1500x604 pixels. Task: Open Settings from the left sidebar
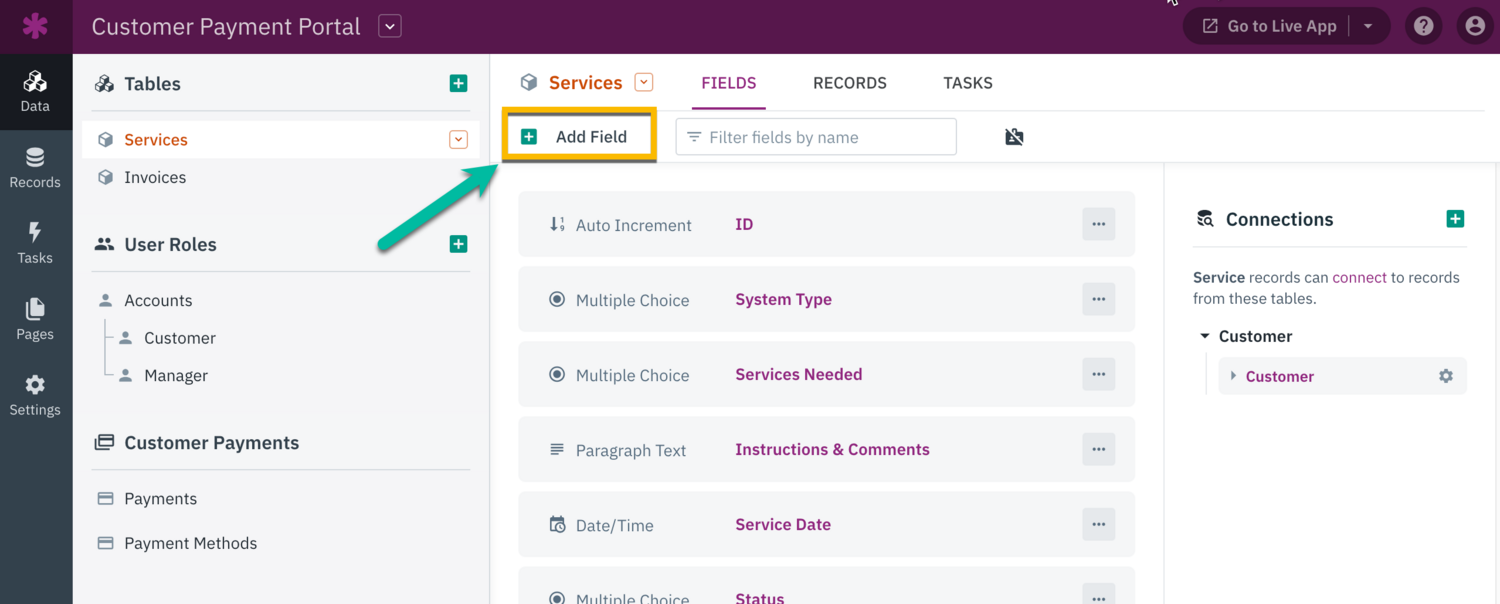35,395
